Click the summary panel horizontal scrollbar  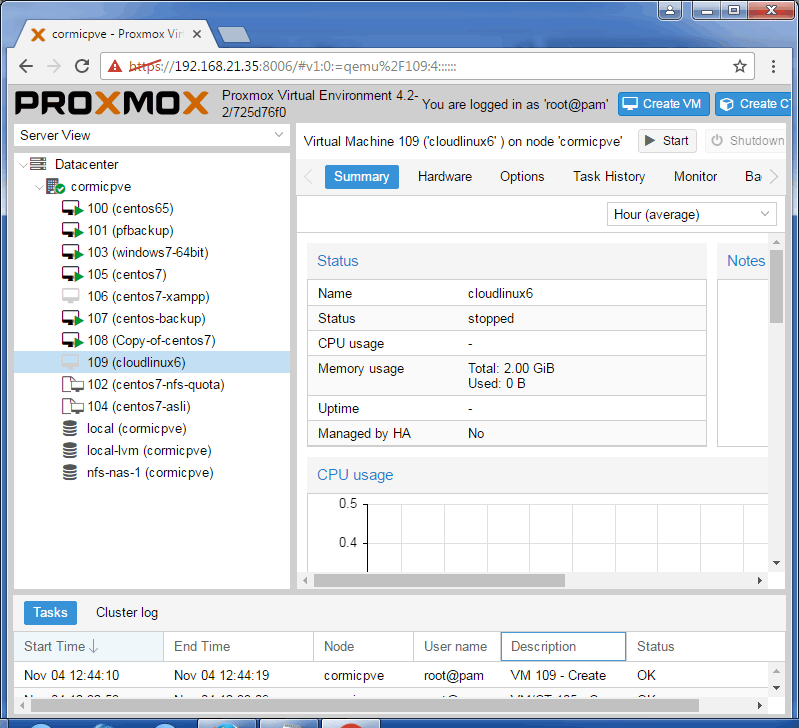point(439,580)
